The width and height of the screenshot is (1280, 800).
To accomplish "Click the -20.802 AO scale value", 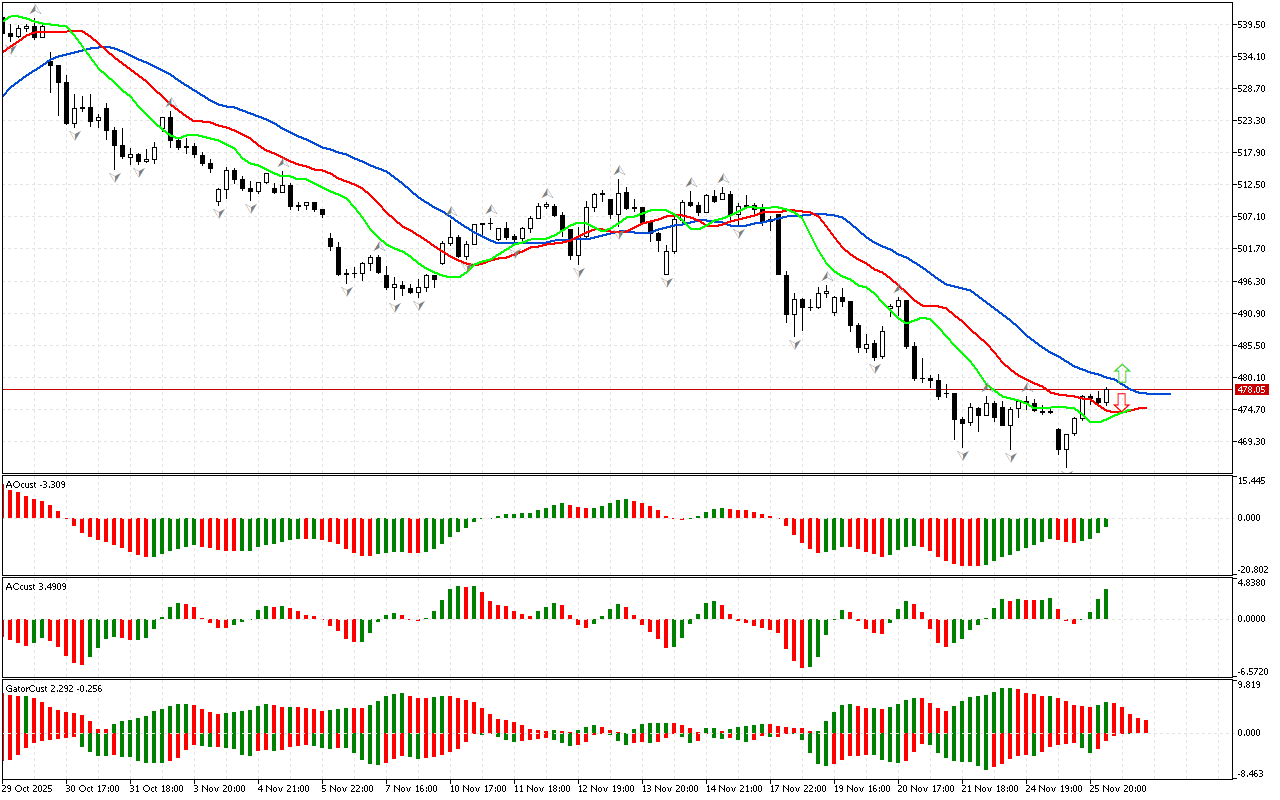I will point(1253,569).
